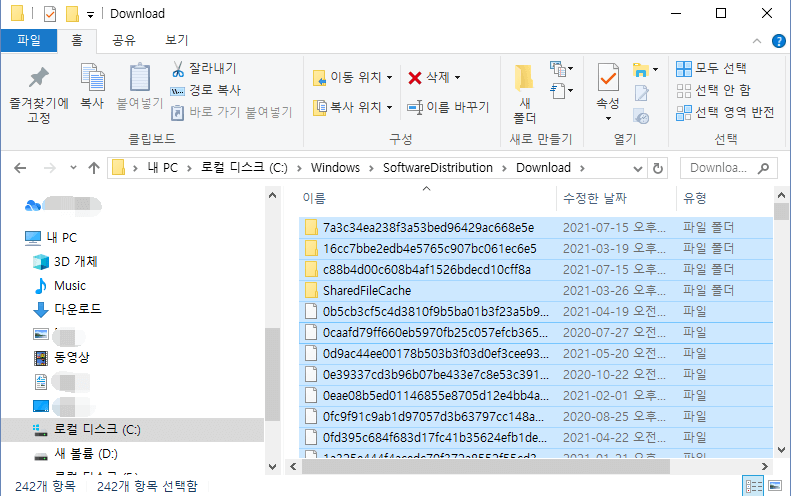
Task: Click the file list horizontal scrollbar
Action: tap(486, 467)
